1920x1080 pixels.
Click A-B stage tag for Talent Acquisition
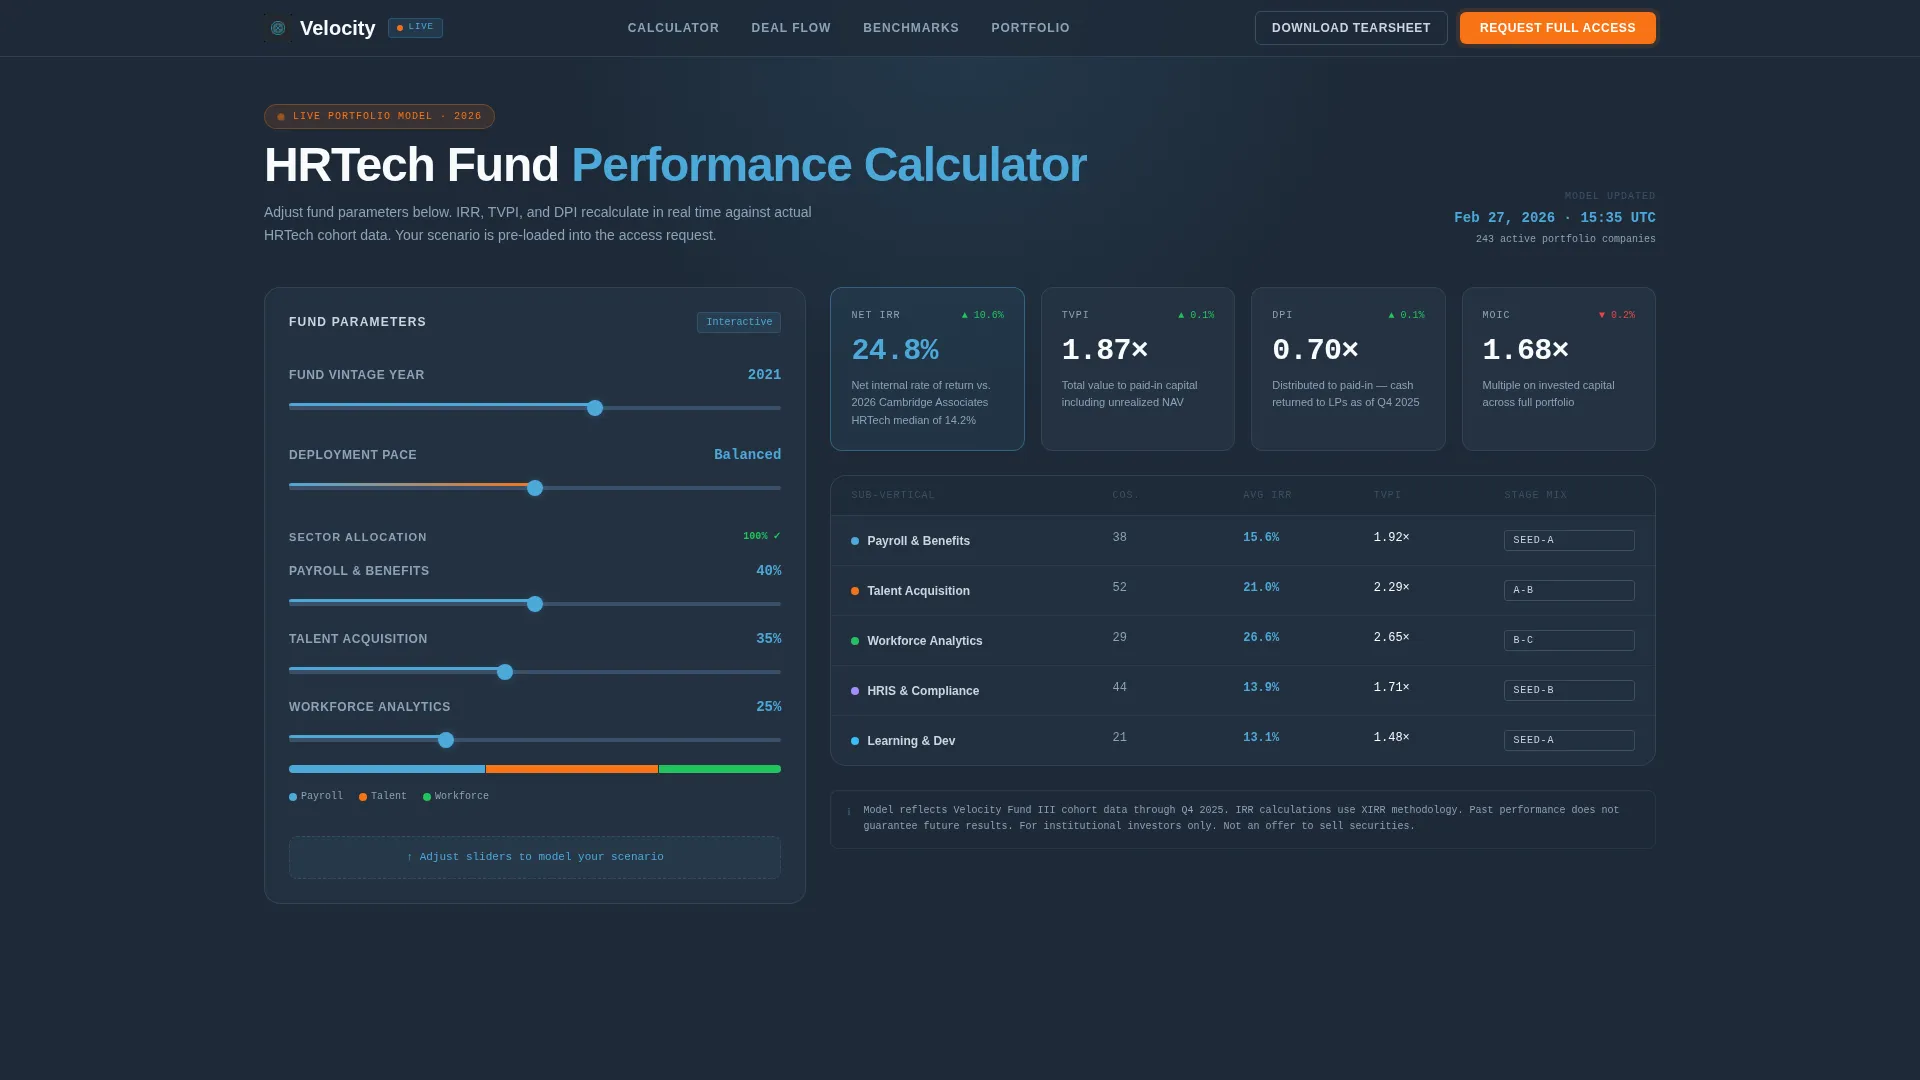click(1569, 591)
